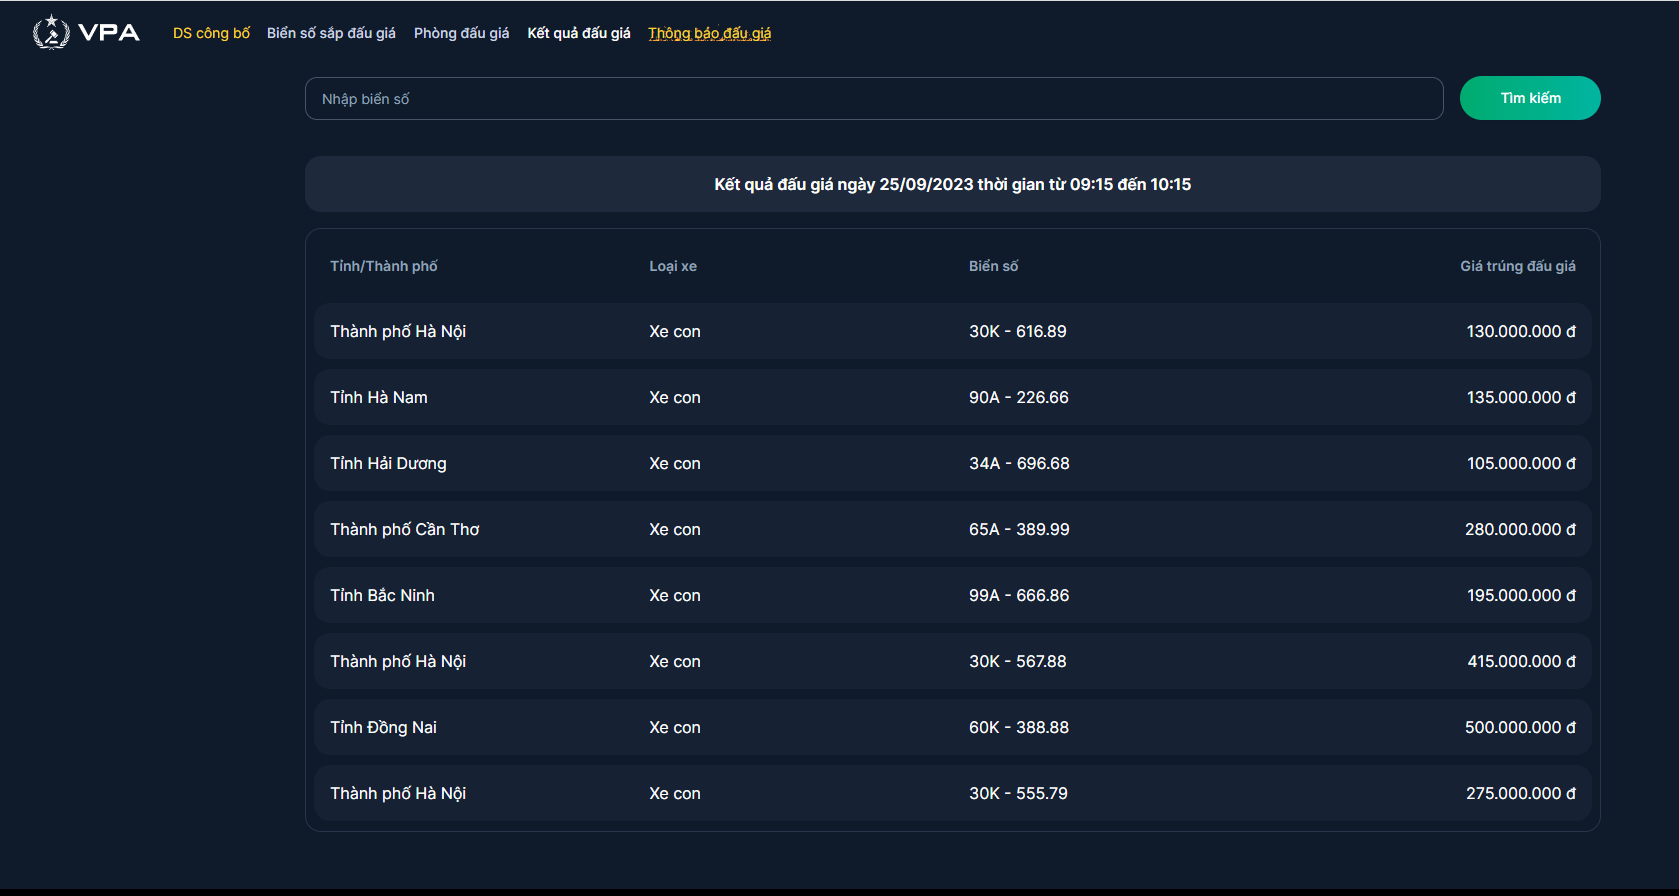Go to Phòng đấu giá tab
The height and width of the screenshot is (896, 1679).
[461, 33]
